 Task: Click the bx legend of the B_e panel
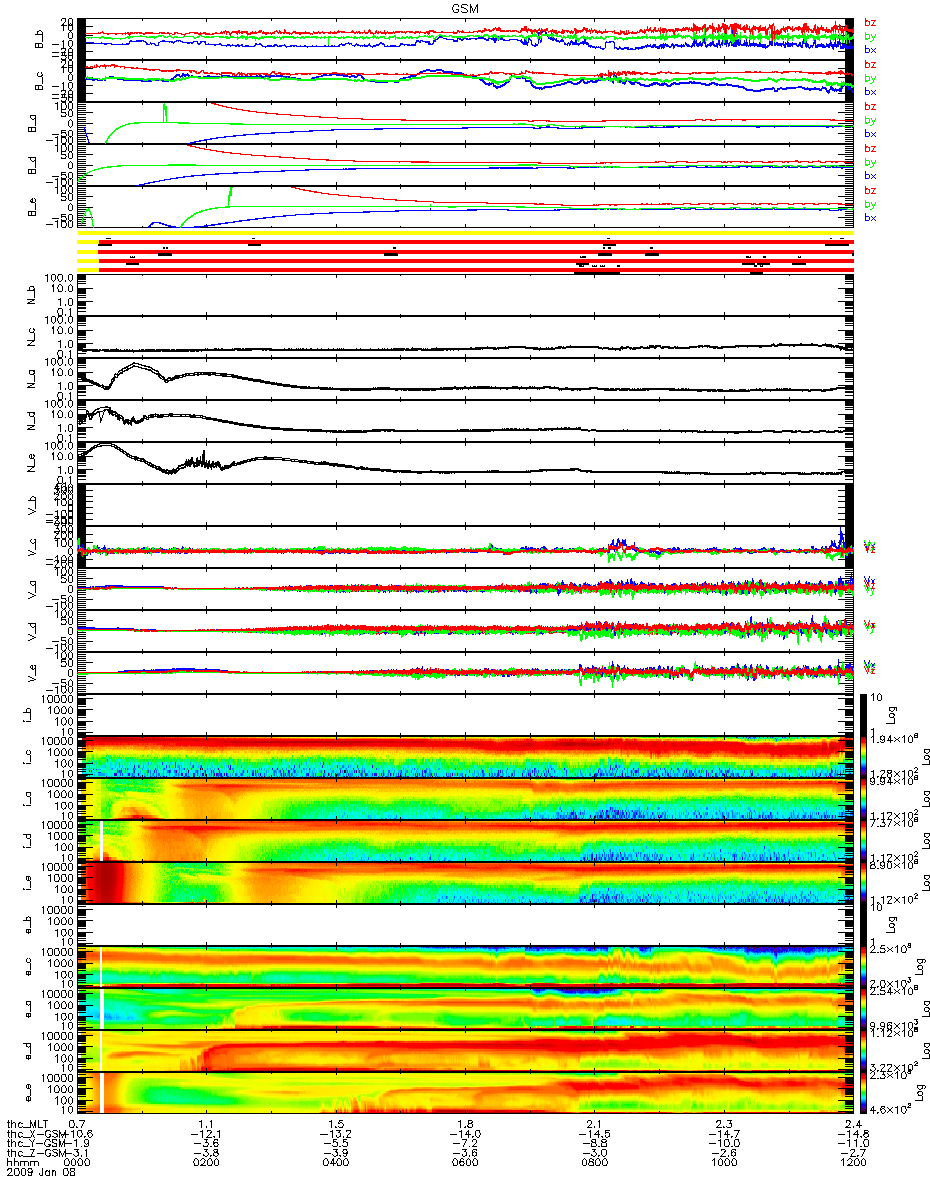point(870,217)
